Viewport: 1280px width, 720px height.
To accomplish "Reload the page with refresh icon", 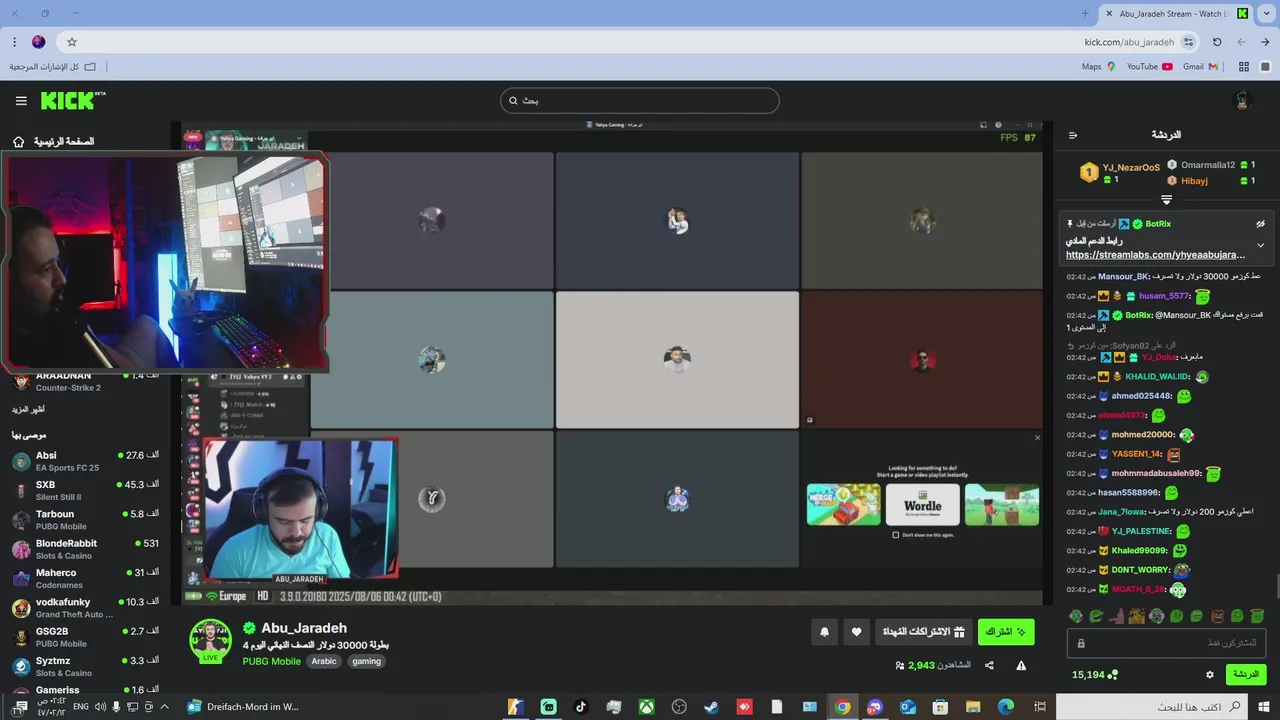I will (x=1217, y=42).
